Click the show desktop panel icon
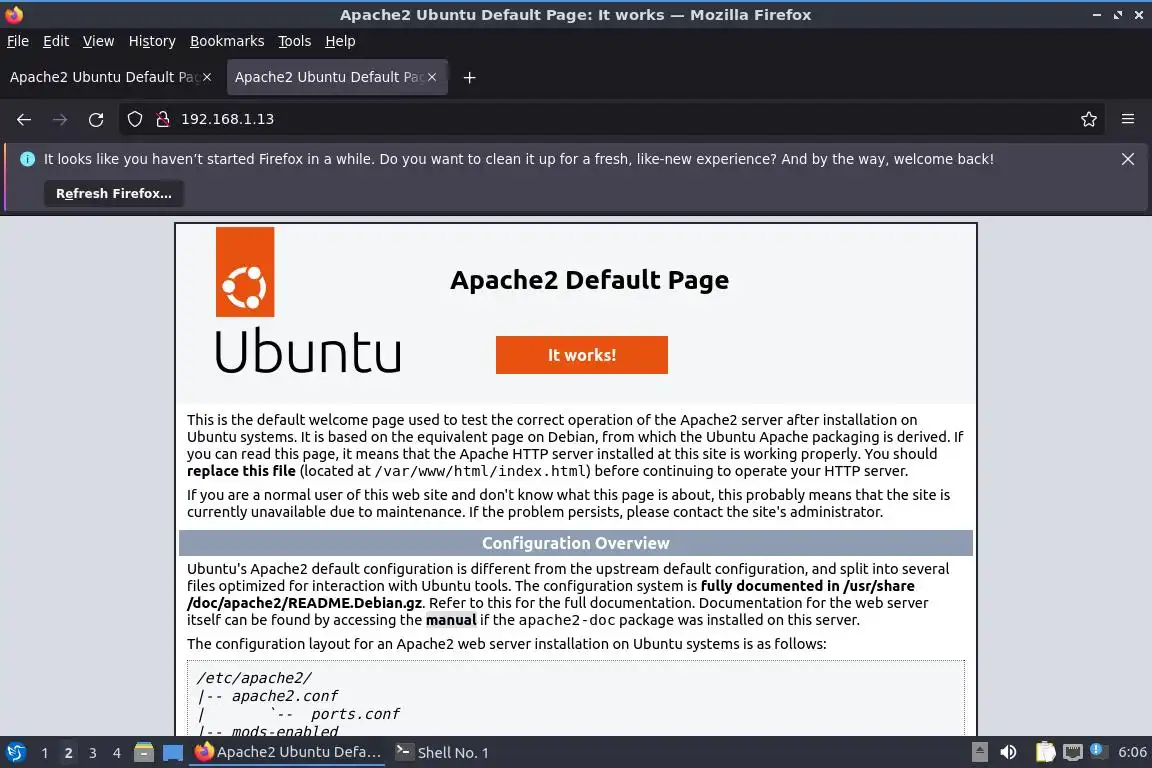The height and width of the screenshot is (768, 1152). 173,753
